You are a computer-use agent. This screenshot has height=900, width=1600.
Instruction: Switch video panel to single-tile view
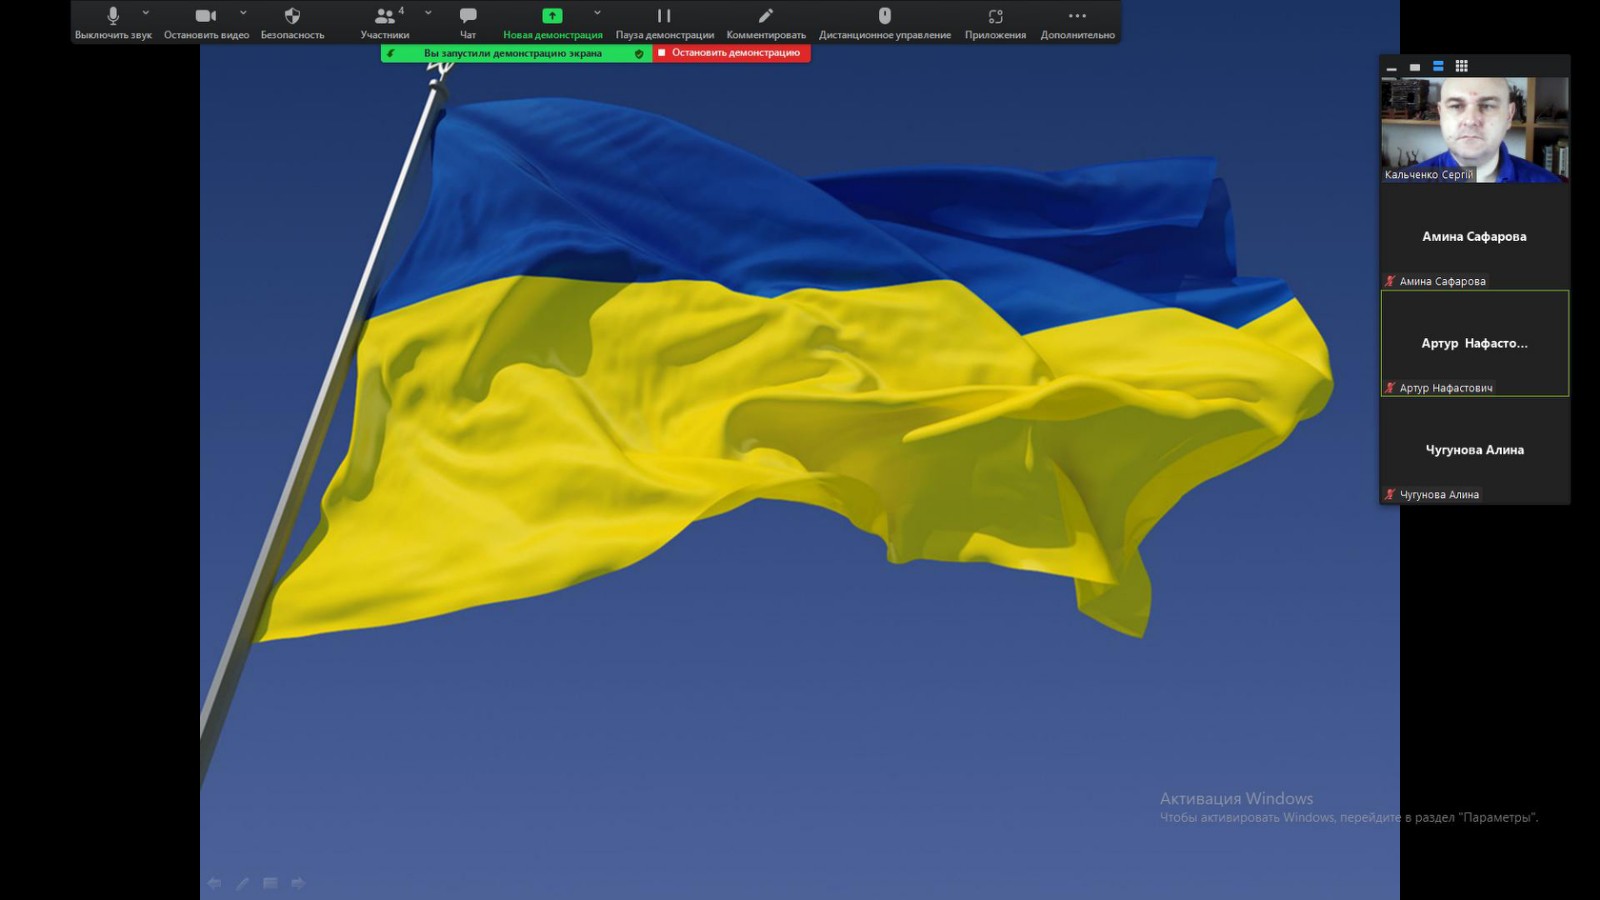pyautogui.click(x=1415, y=67)
